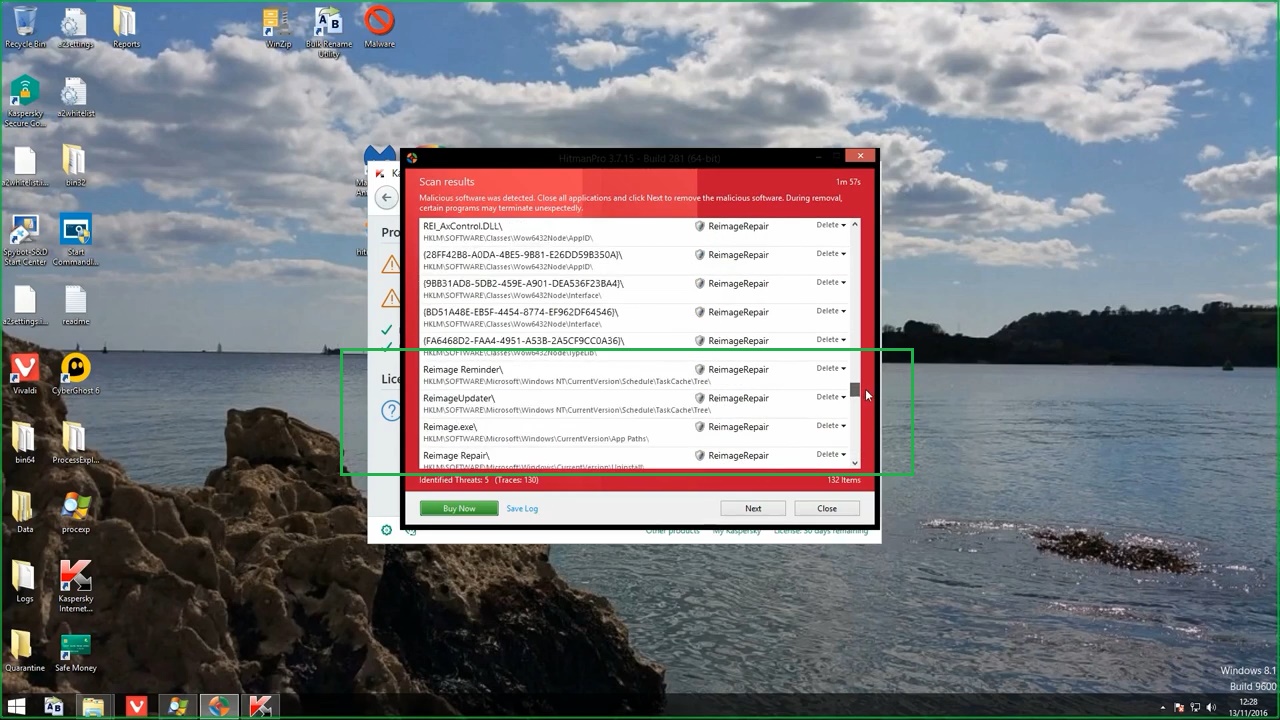
Task: Open the Quarantine folder on desktop
Action: coord(25,650)
